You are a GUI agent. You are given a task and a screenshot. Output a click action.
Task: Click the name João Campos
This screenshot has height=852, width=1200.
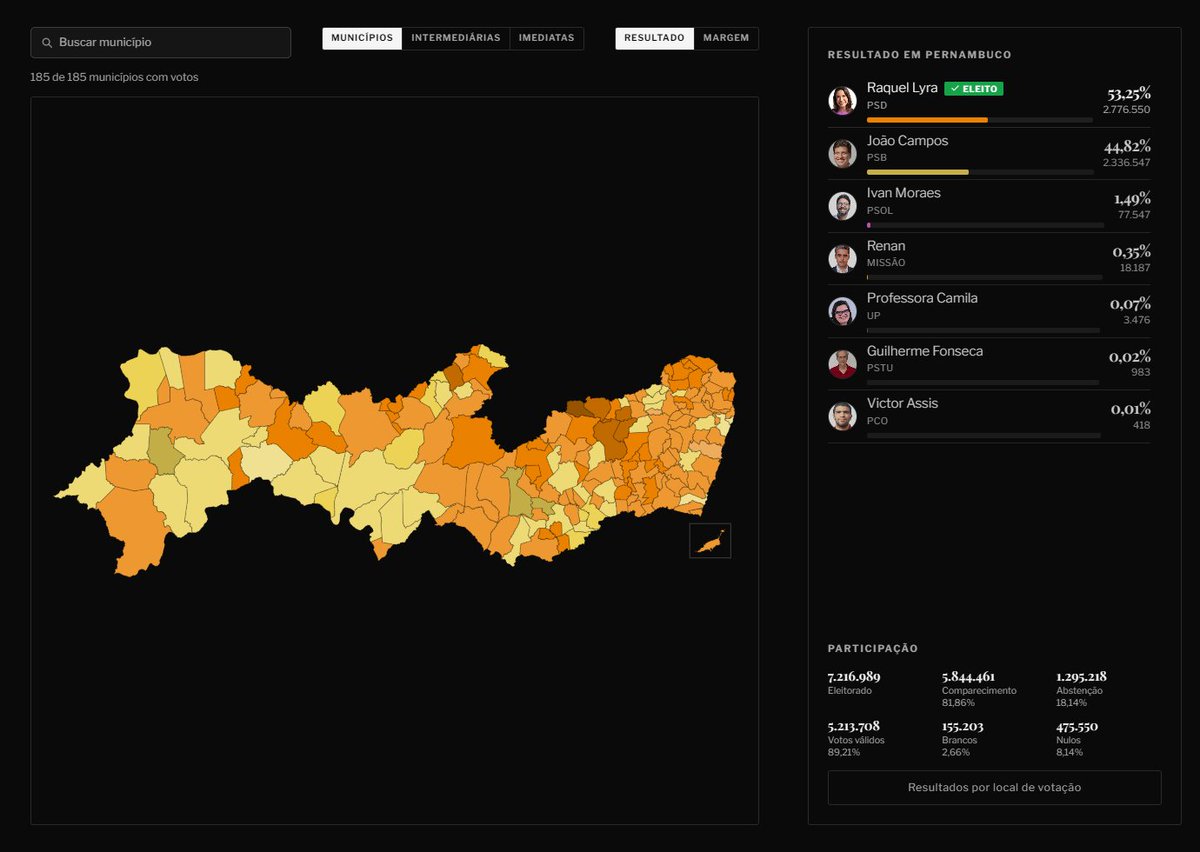(907, 141)
